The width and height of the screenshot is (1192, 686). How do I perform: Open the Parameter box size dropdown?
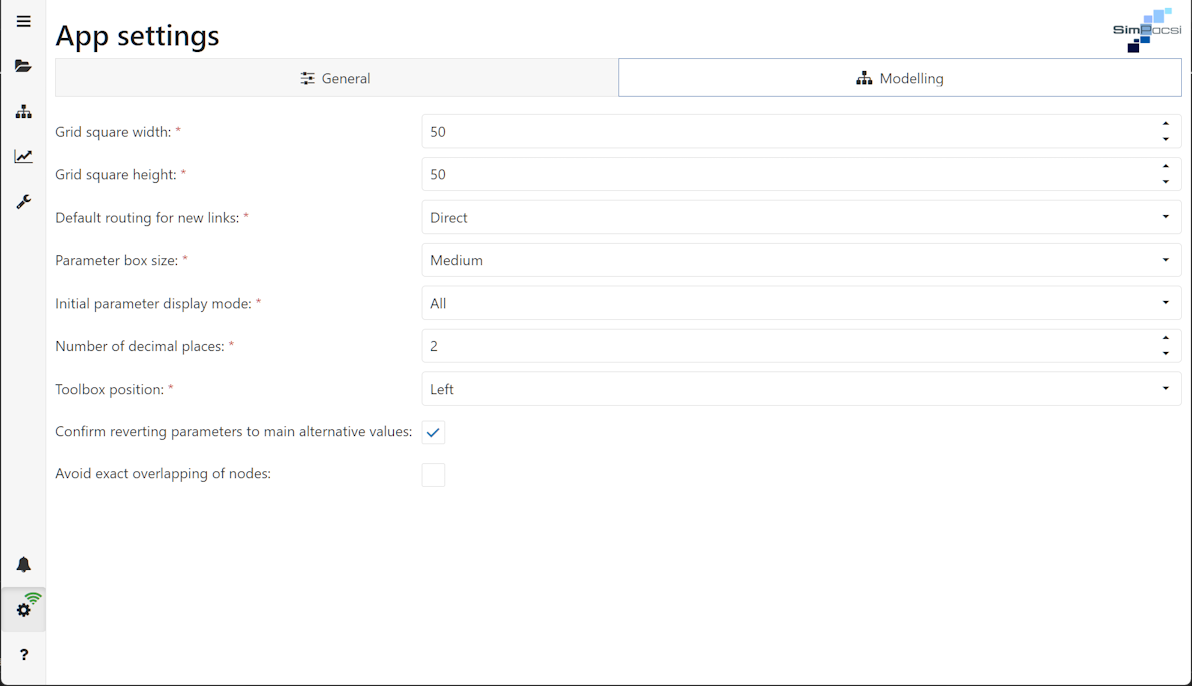click(x=800, y=260)
